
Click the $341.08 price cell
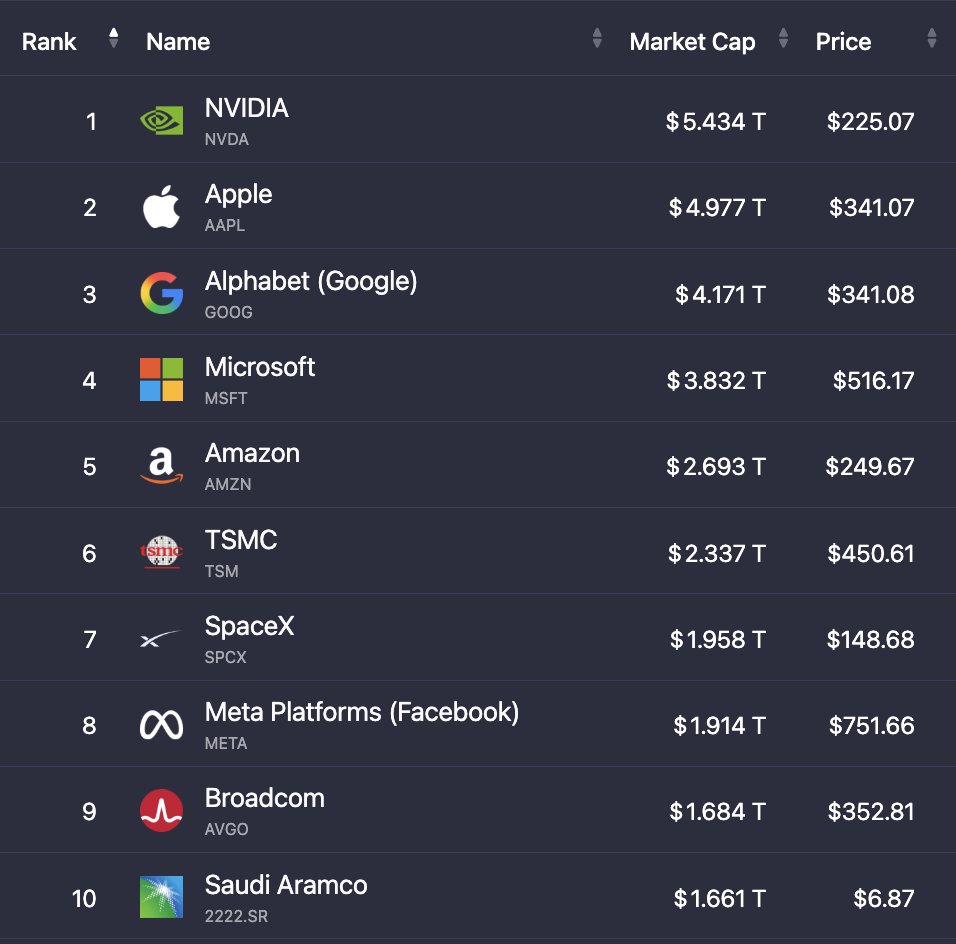[871, 295]
